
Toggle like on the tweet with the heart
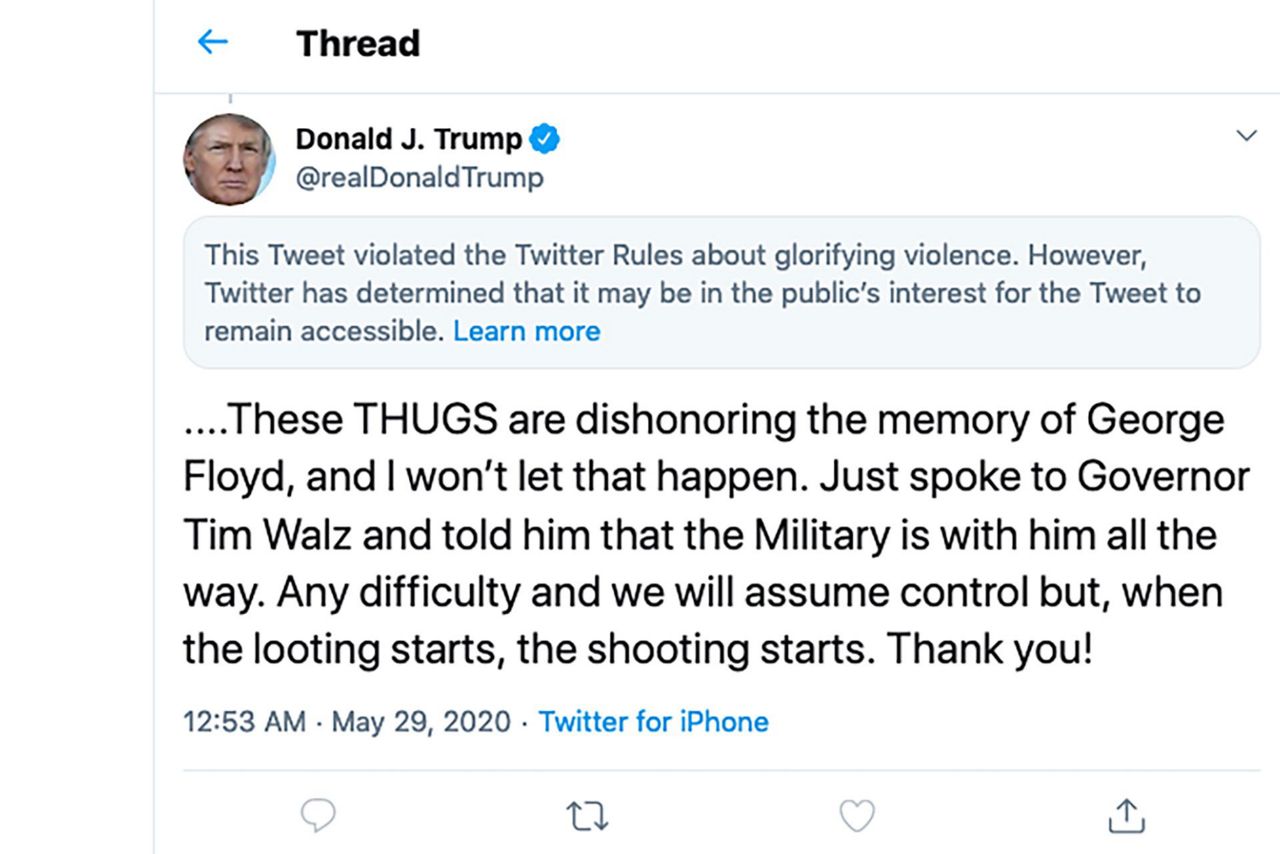click(x=857, y=816)
